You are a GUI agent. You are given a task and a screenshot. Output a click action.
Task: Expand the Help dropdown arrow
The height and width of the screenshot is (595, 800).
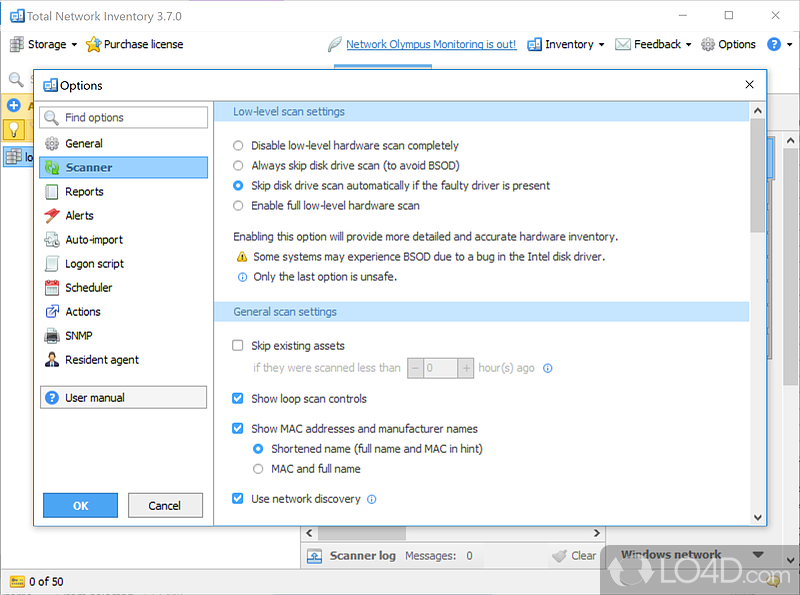click(x=789, y=45)
